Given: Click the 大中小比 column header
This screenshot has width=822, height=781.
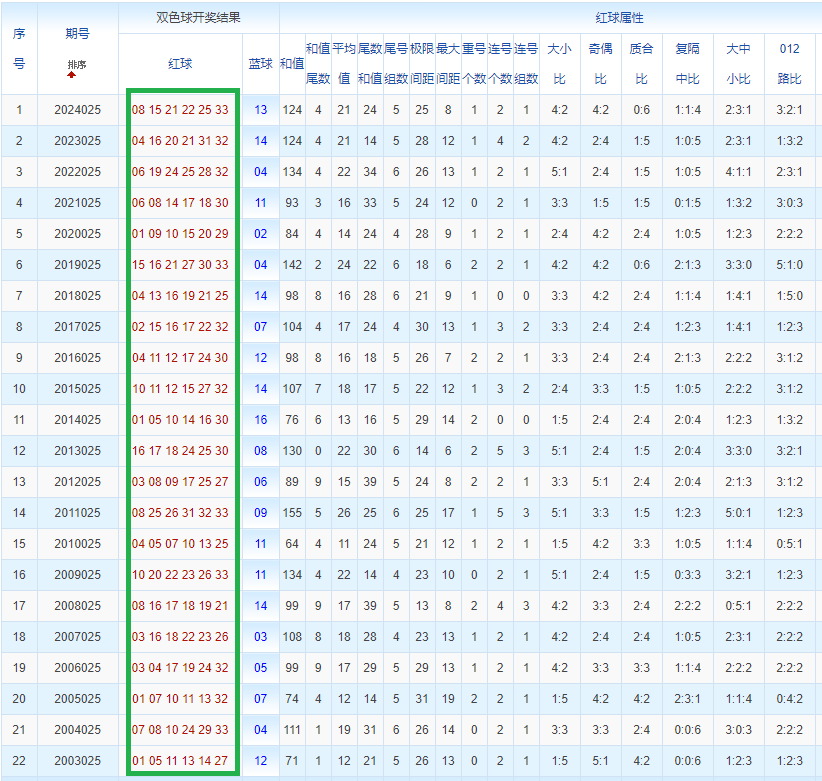Looking at the screenshot, I should (x=738, y=63).
